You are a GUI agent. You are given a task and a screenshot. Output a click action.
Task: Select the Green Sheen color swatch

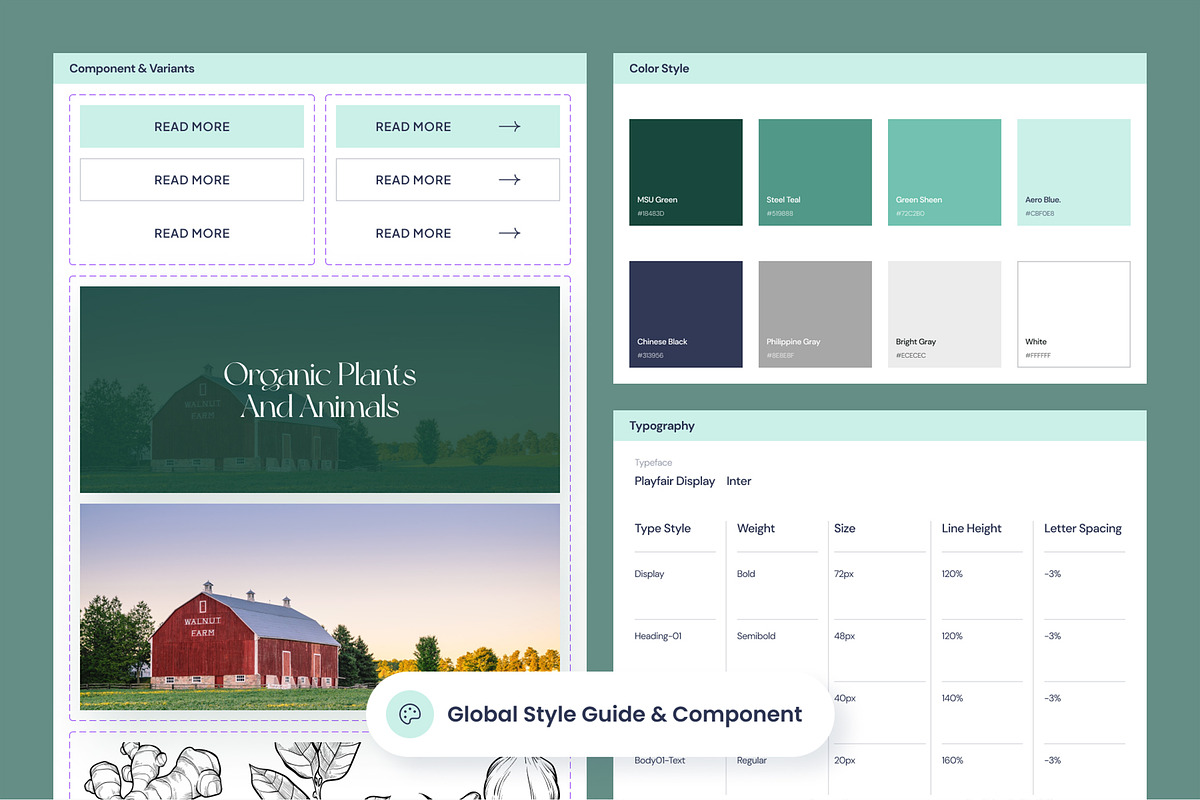[944, 172]
